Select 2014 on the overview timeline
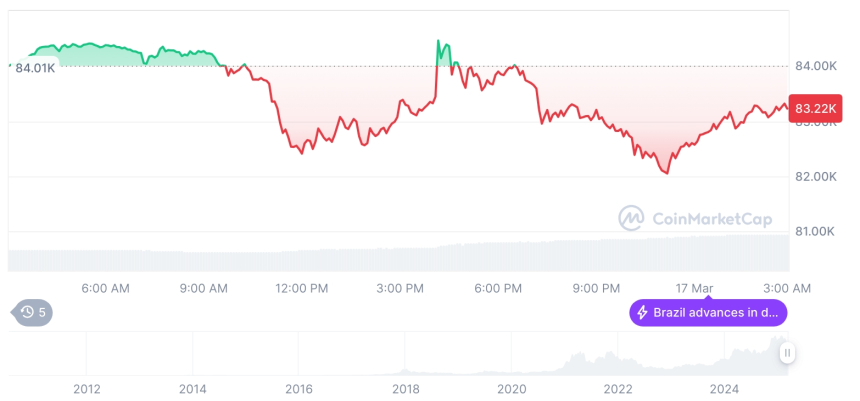Screen dimensions: 860x401 pyautogui.click(x=193, y=388)
